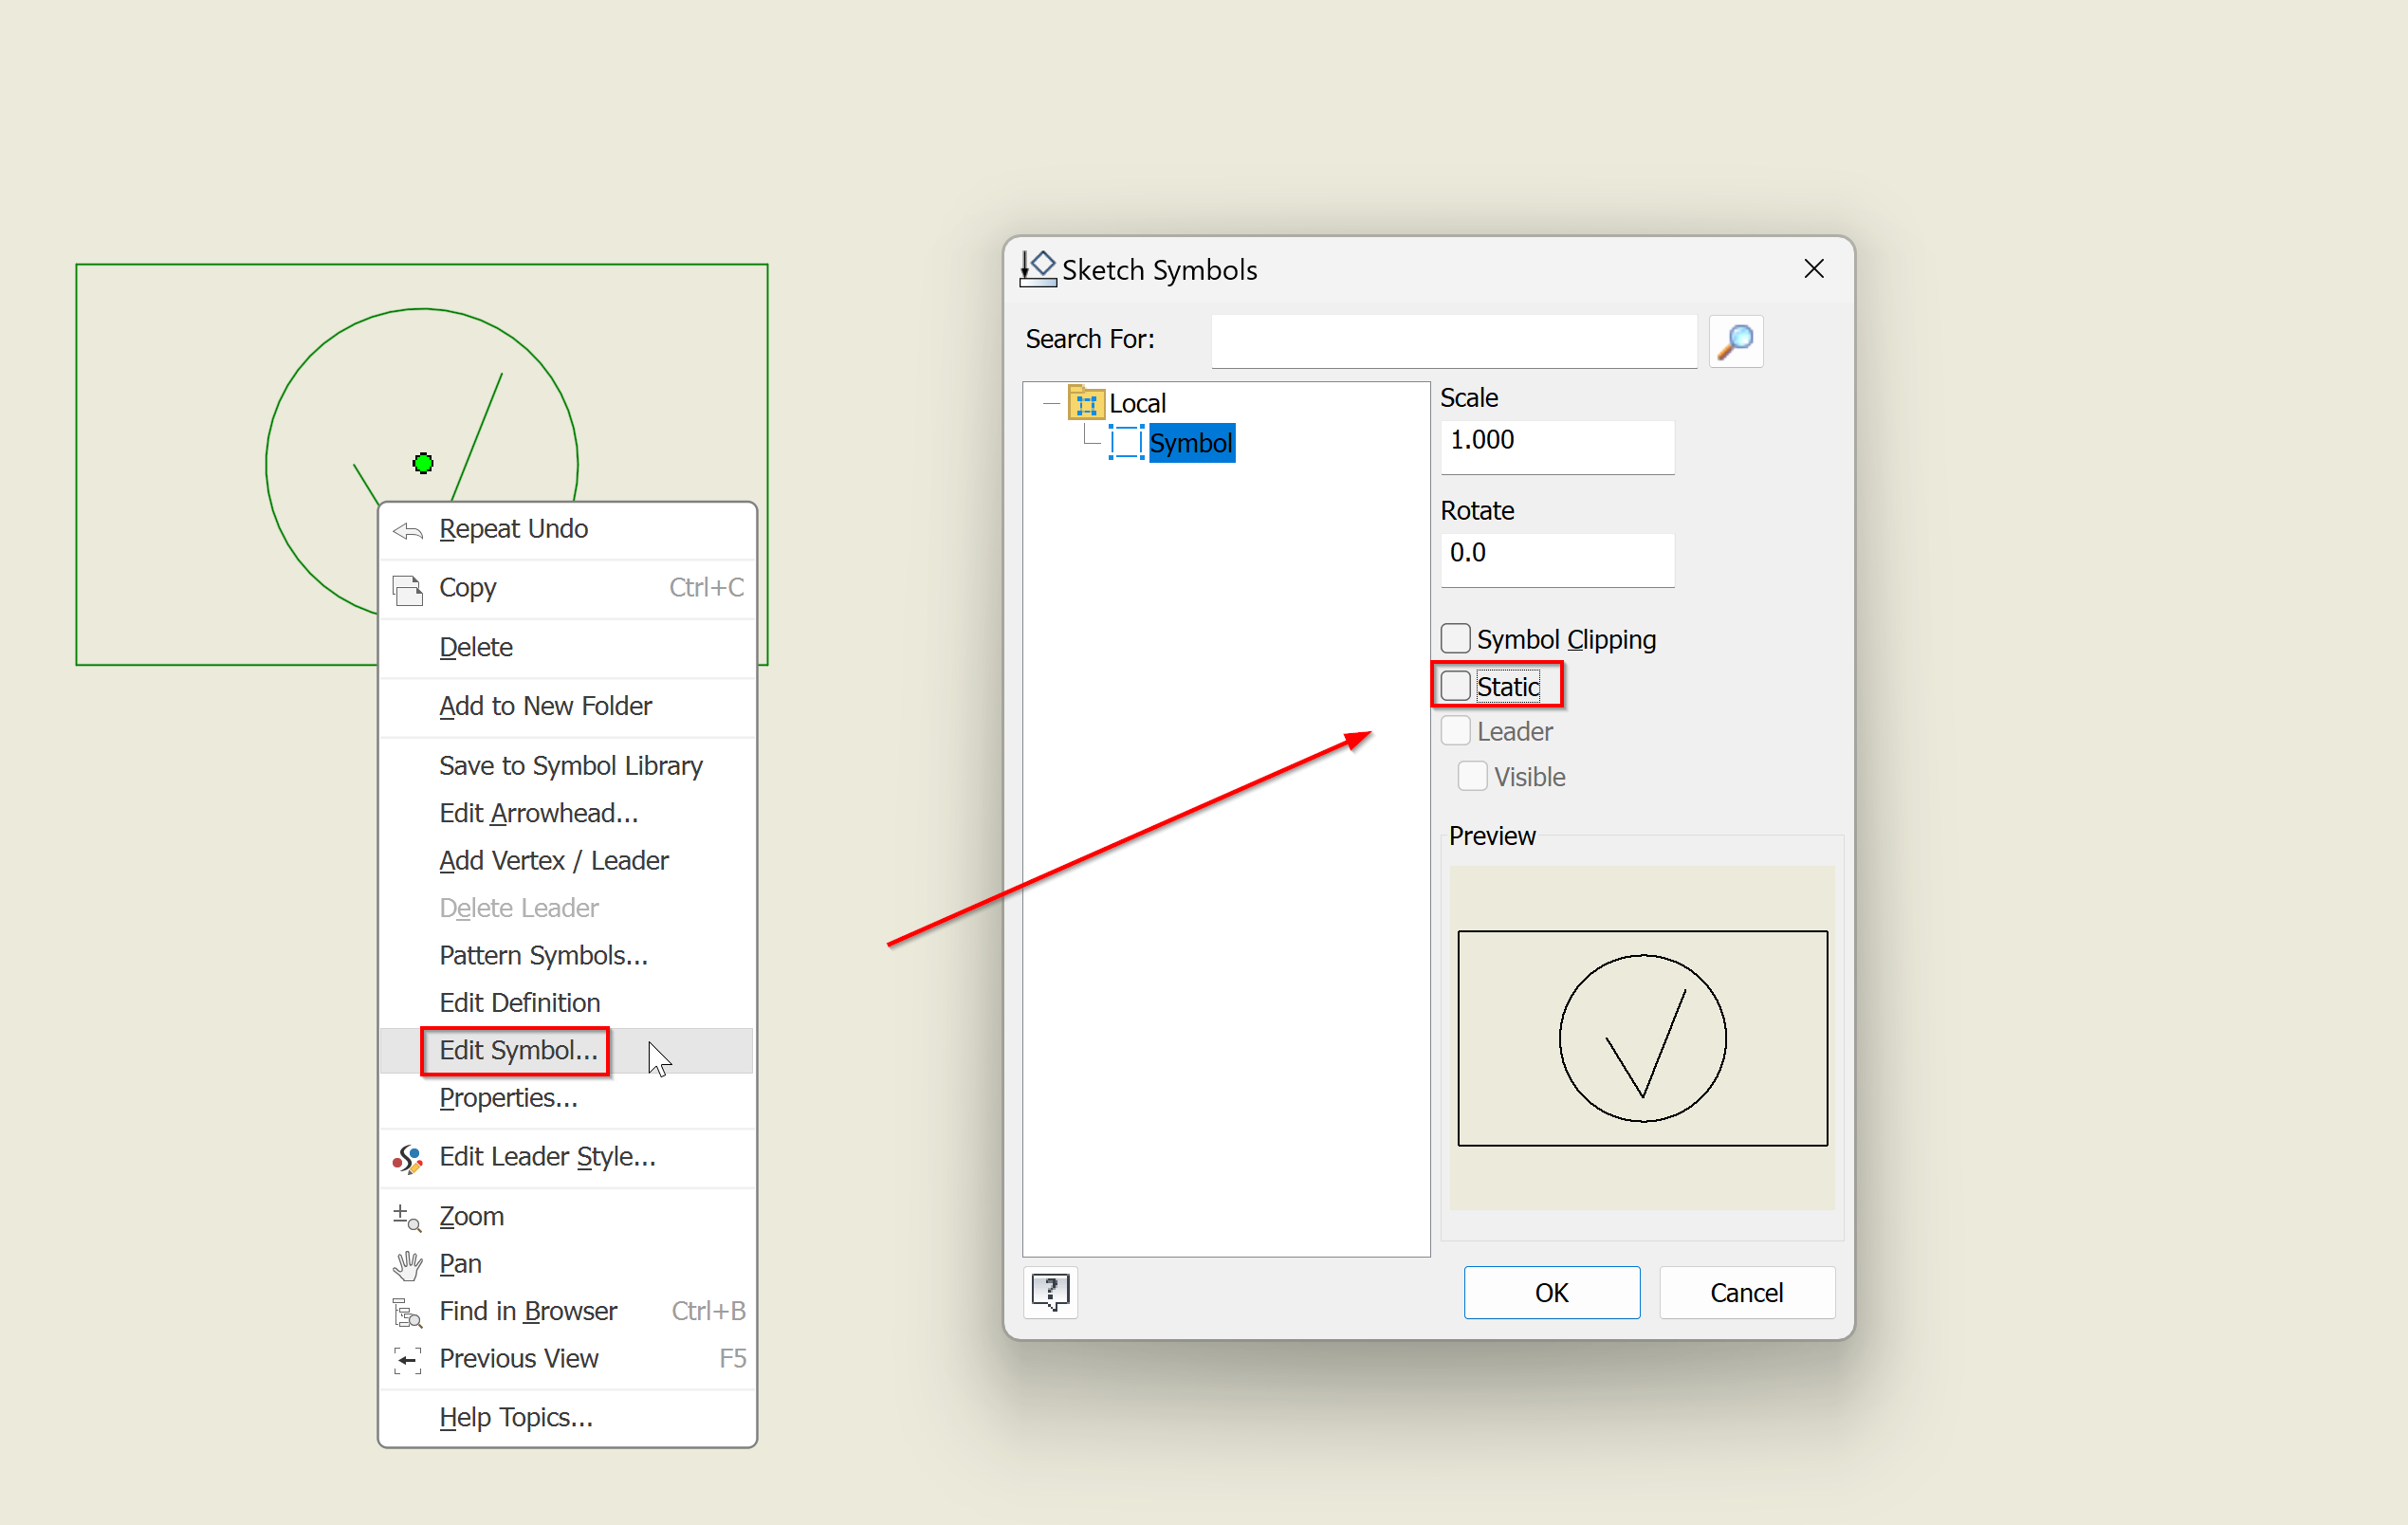Choose Add Vertex / Leader

[x=567, y=861]
